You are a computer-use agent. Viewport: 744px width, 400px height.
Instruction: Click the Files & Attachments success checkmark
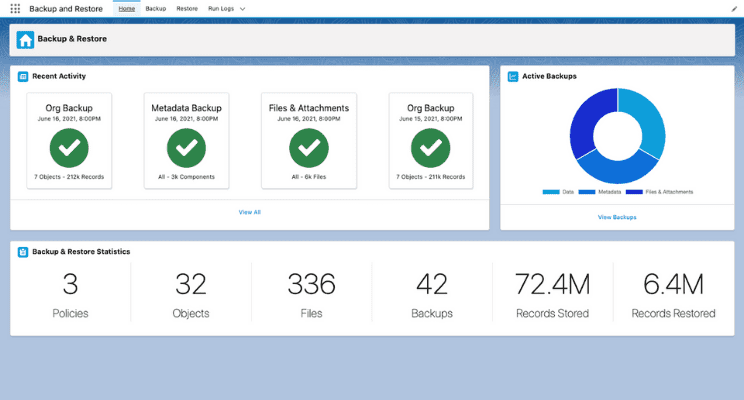point(309,148)
